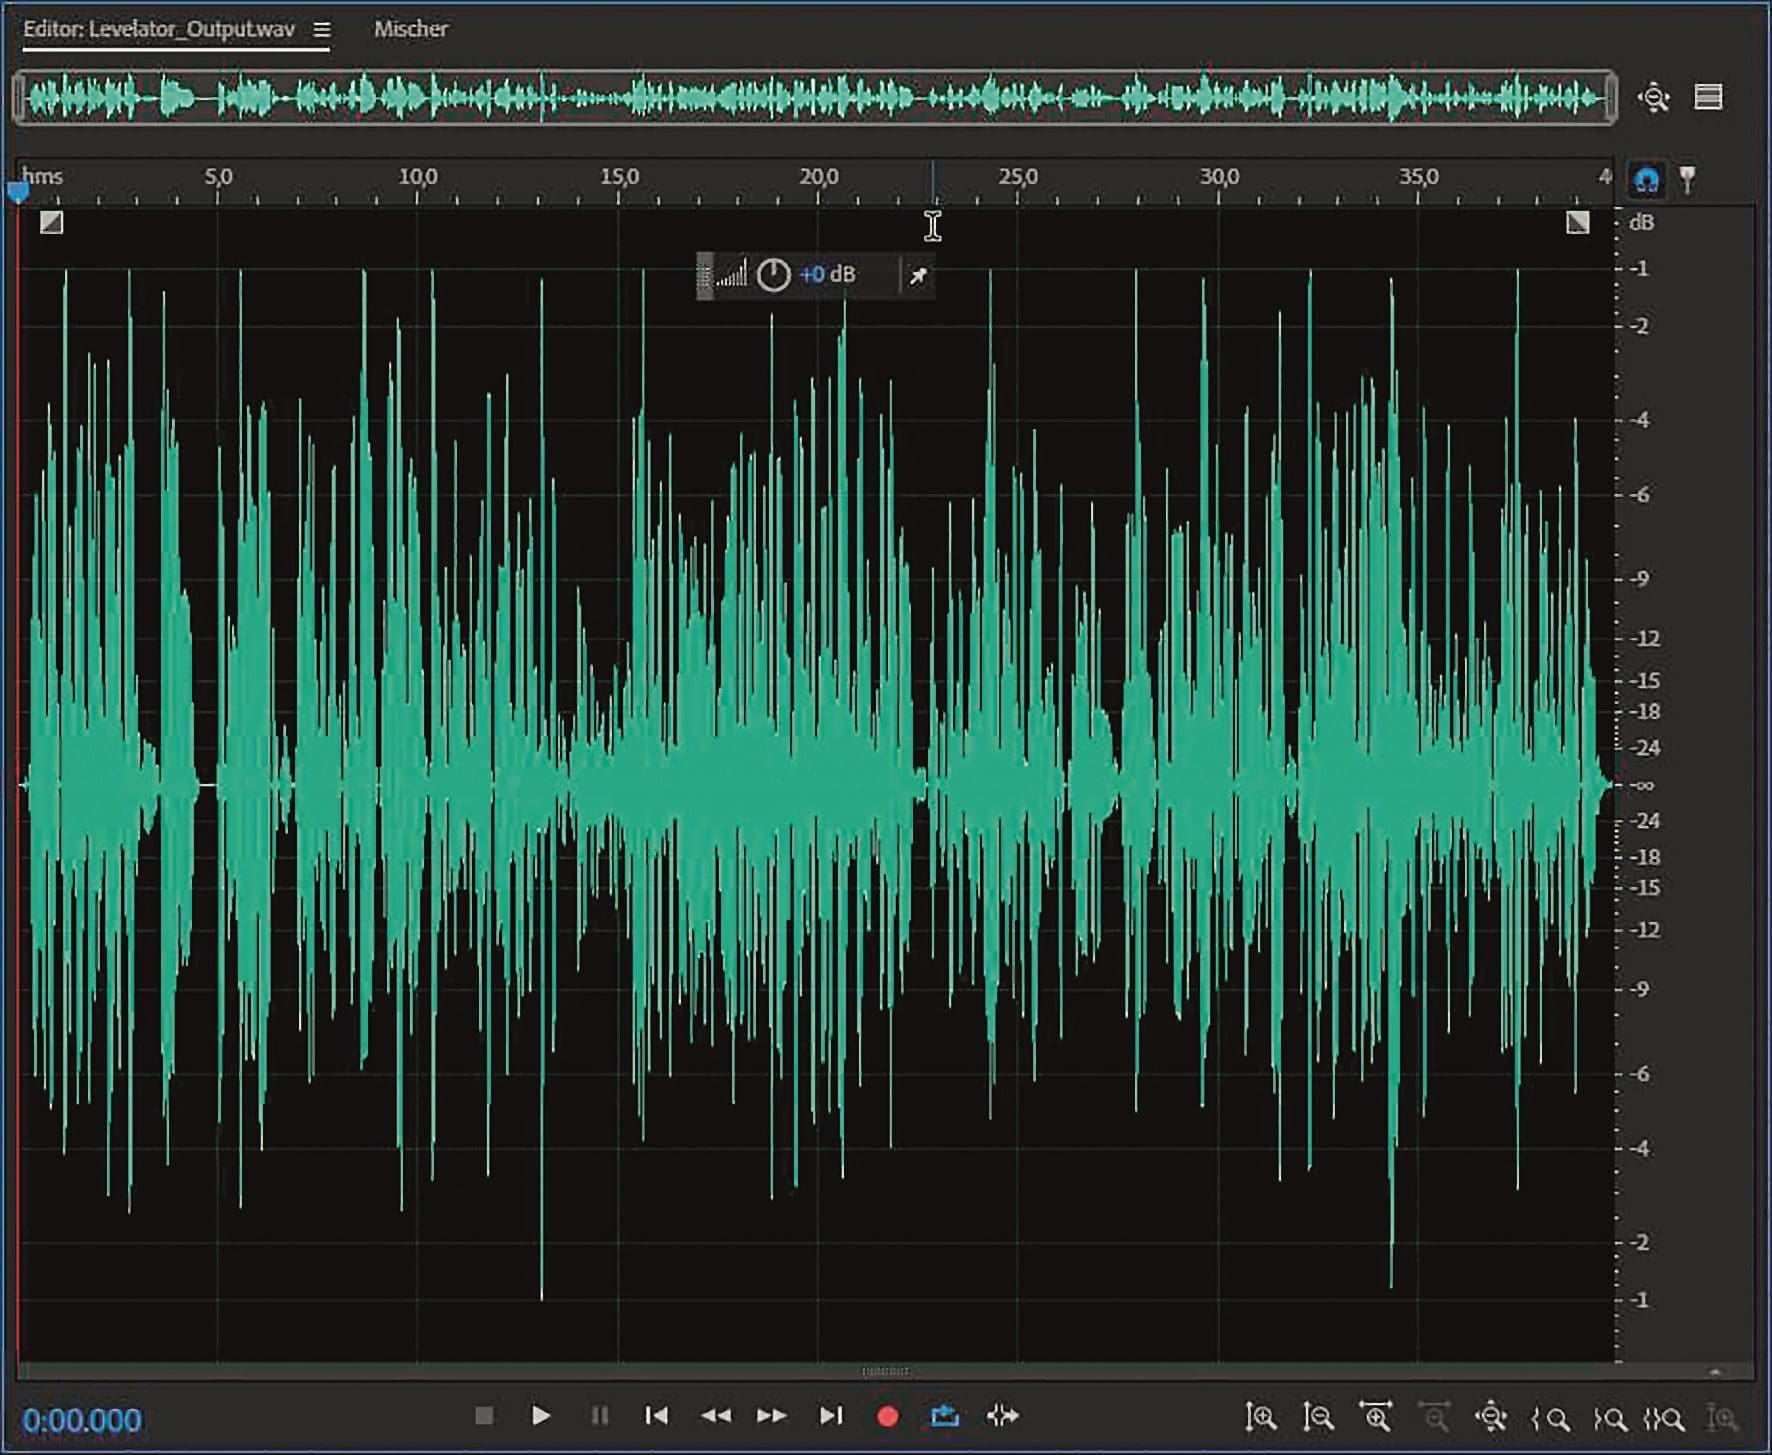Pause playback
This screenshot has width=1772, height=1455.
coord(599,1416)
